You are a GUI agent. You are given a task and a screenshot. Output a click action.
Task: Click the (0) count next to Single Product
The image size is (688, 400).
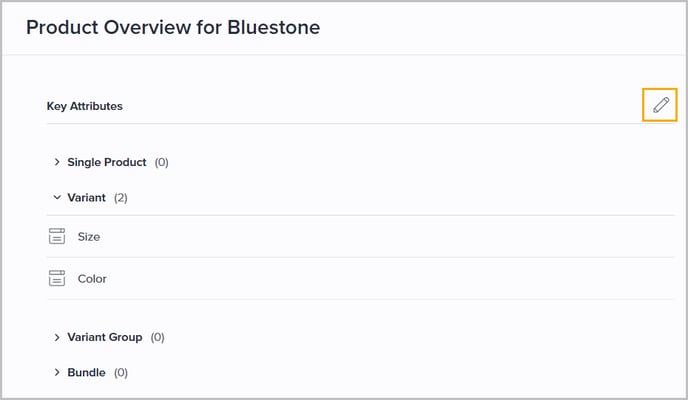click(161, 162)
